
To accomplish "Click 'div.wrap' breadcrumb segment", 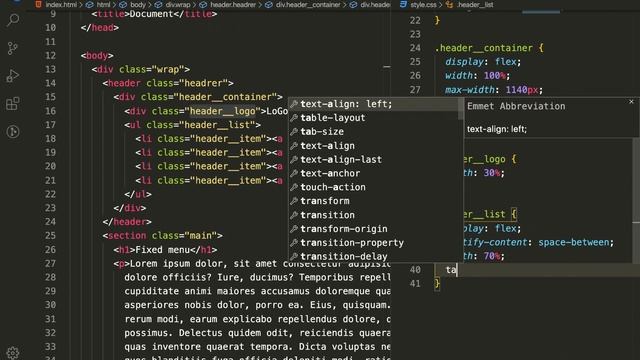I will (x=178, y=4).
